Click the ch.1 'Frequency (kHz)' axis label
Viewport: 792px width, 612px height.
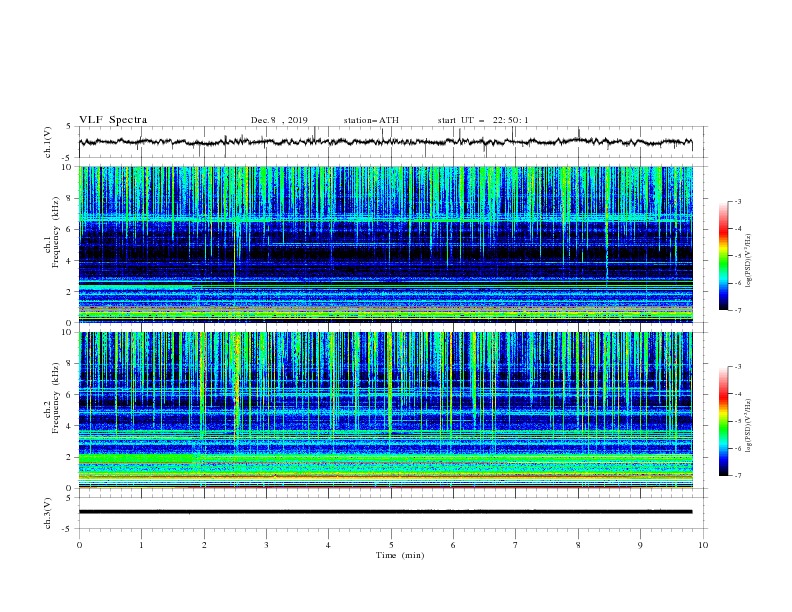tap(56, 230)
